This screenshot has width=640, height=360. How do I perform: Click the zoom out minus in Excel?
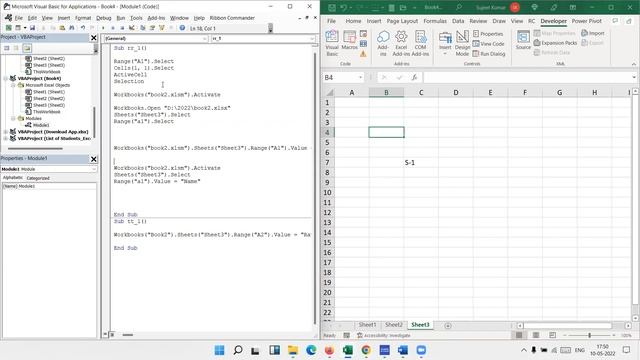[x=565, y=335]
